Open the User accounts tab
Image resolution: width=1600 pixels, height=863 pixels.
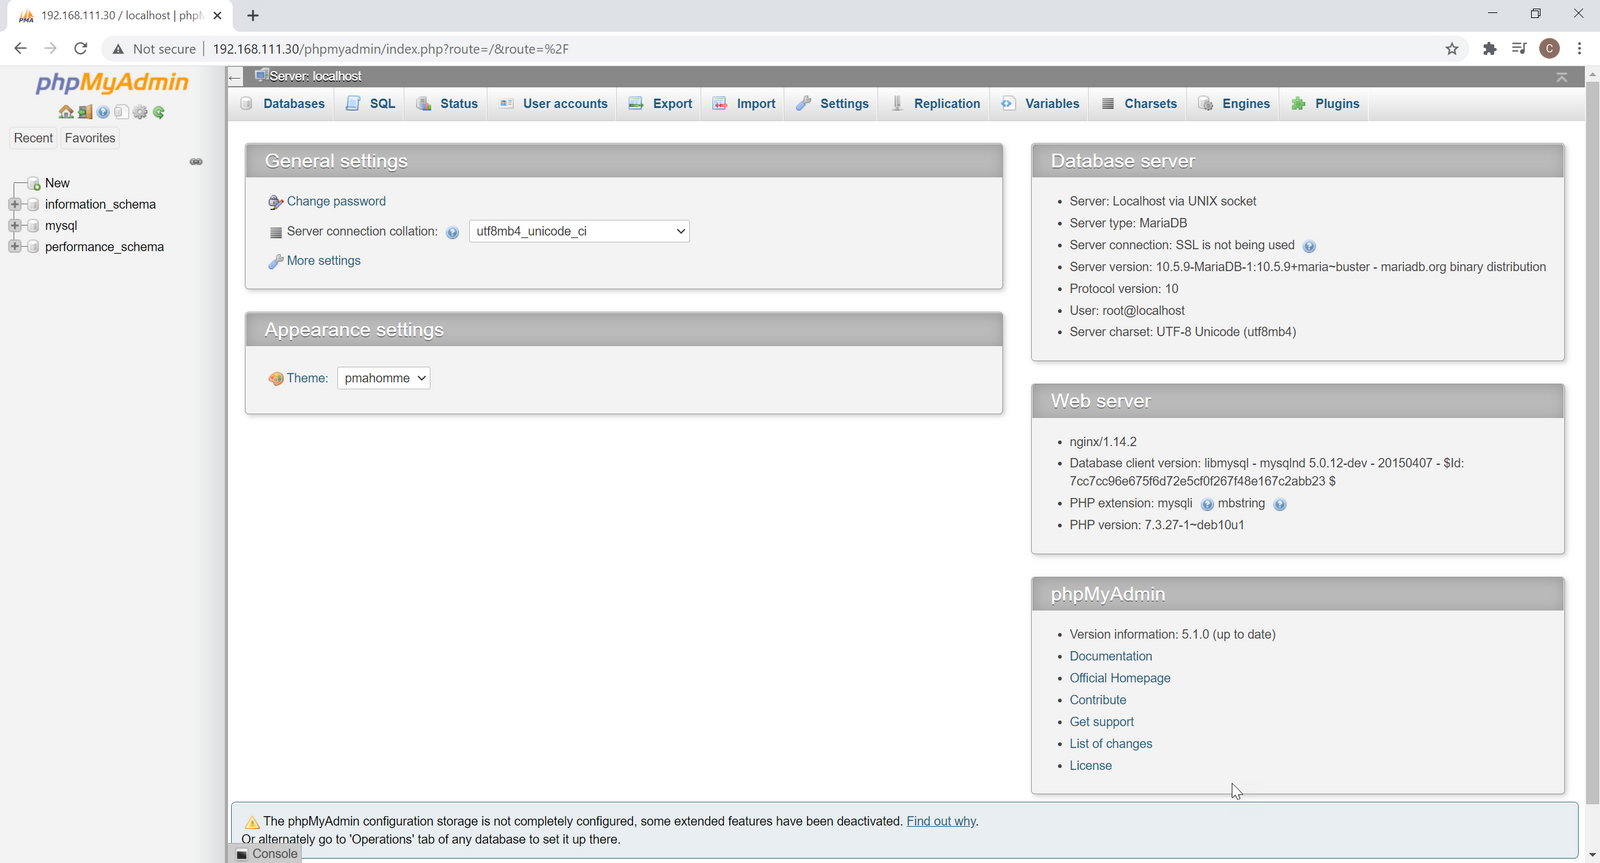(x=553, y=104)
